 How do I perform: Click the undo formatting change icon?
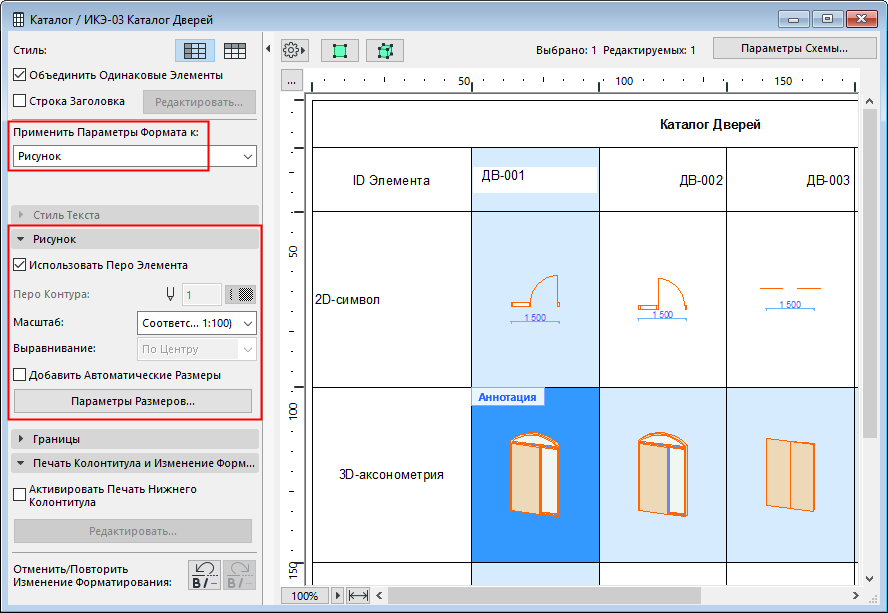pos(204,575)
